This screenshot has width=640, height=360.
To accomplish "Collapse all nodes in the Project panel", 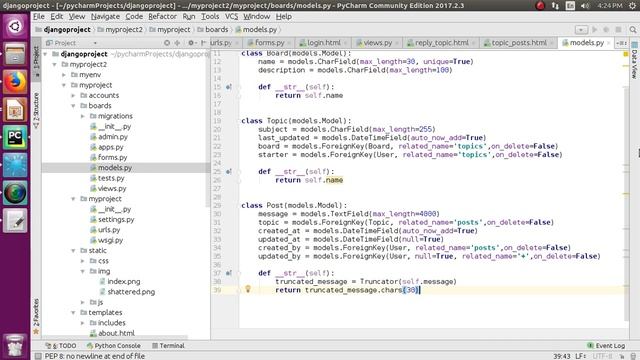I will pyautogui.click(x=178, y=42).
